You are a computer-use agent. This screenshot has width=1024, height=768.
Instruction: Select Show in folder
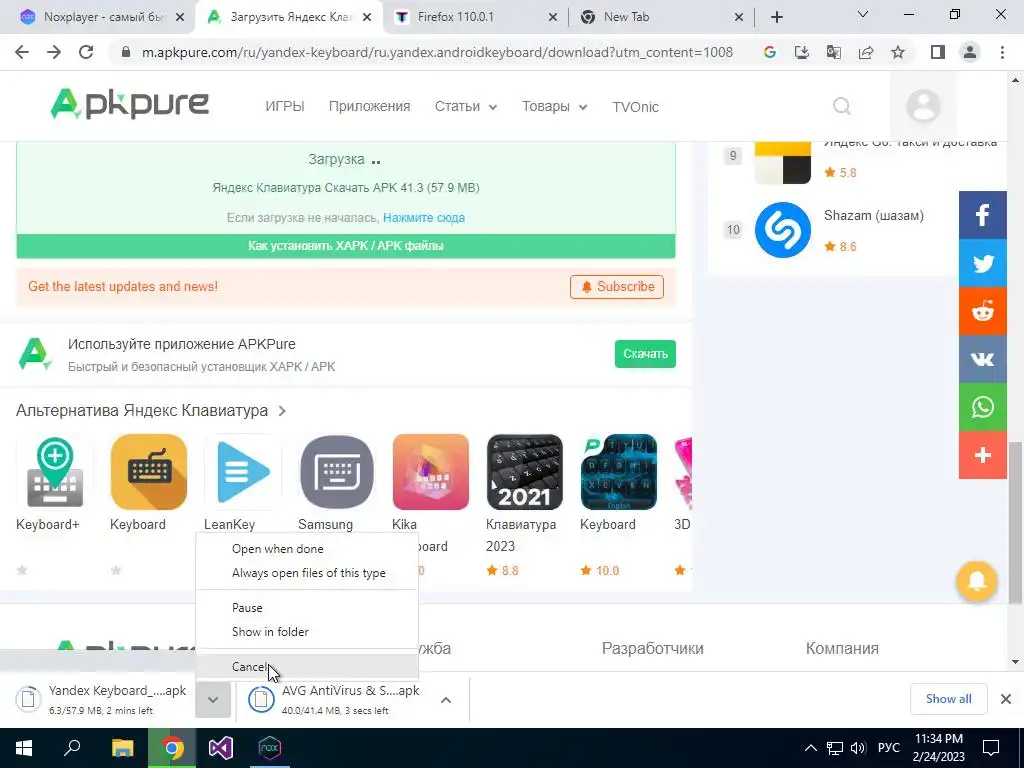[x=306, y=632]
